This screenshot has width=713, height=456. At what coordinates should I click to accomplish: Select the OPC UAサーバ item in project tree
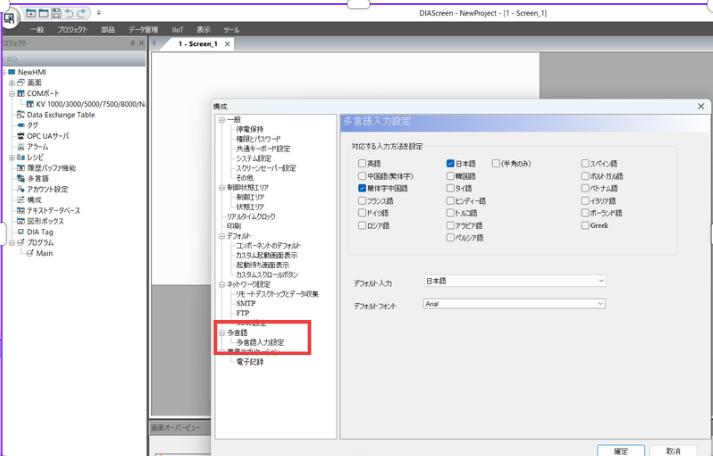pos(47,135)
